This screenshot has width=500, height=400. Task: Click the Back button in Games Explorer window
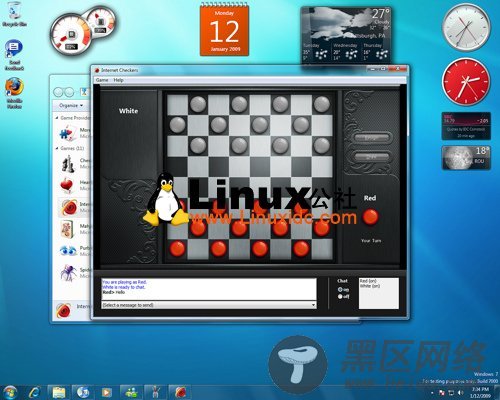coord(58,92)
